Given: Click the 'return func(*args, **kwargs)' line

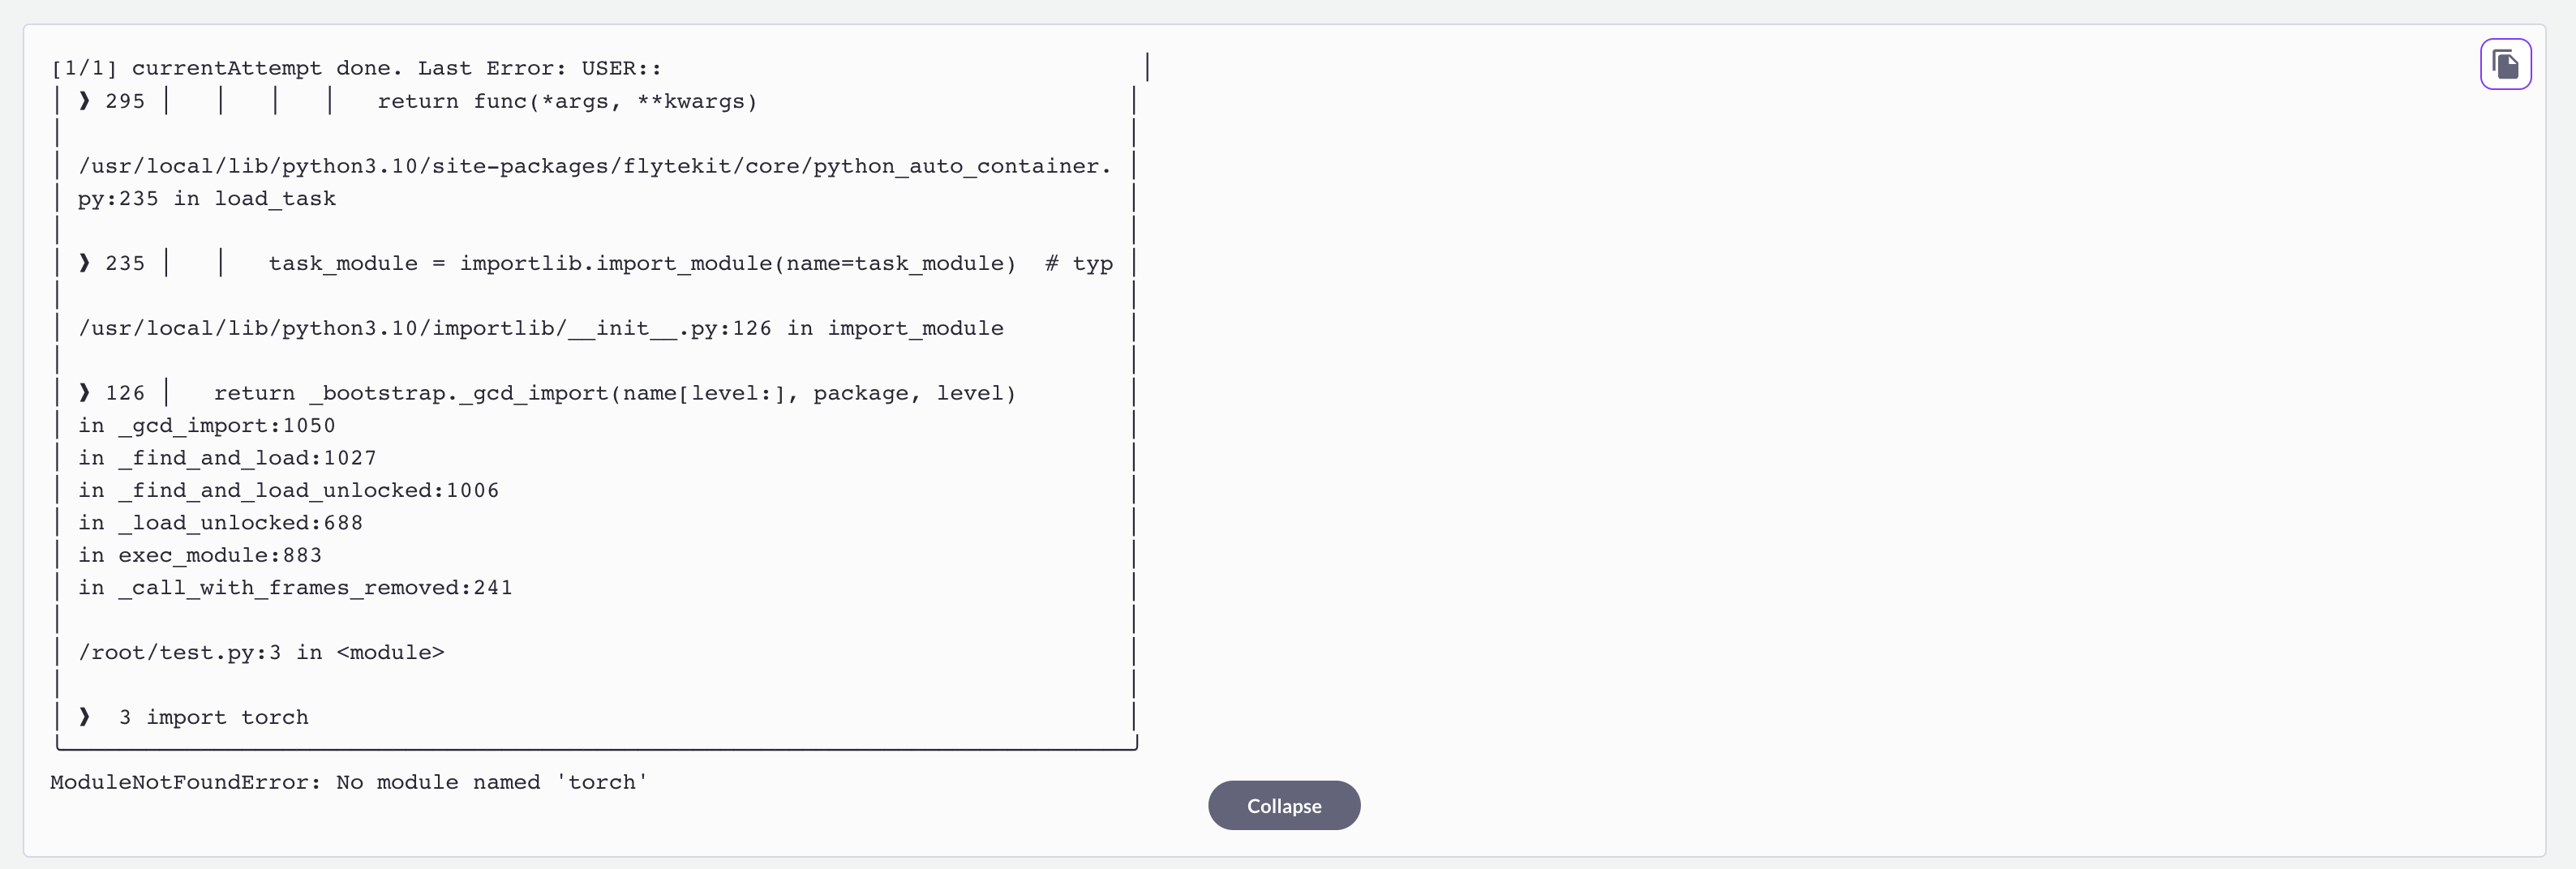Looking at the screenshot, I should click(567, 100).
